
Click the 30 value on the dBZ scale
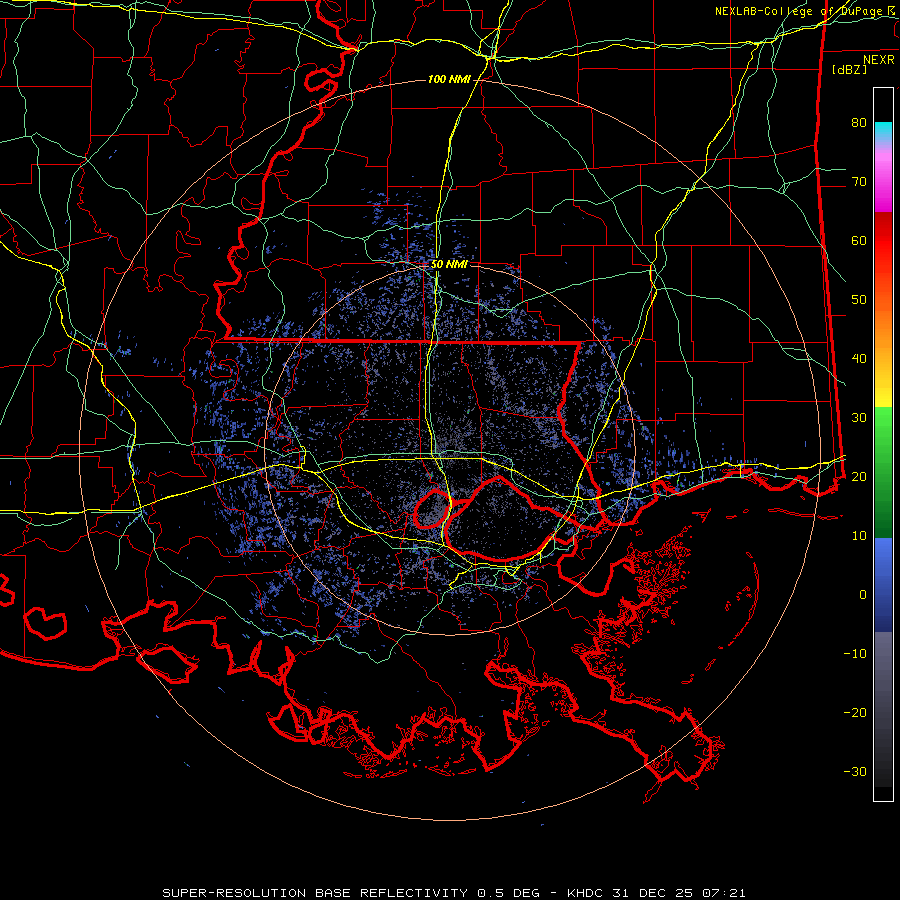click(x=859, y=418)
